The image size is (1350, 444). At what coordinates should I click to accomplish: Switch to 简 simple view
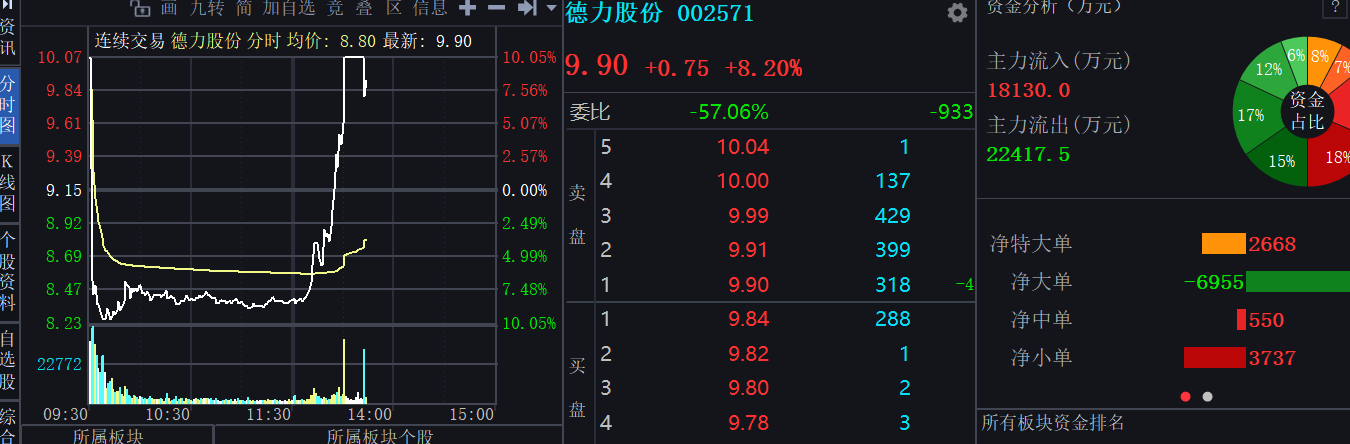(245, 9)
